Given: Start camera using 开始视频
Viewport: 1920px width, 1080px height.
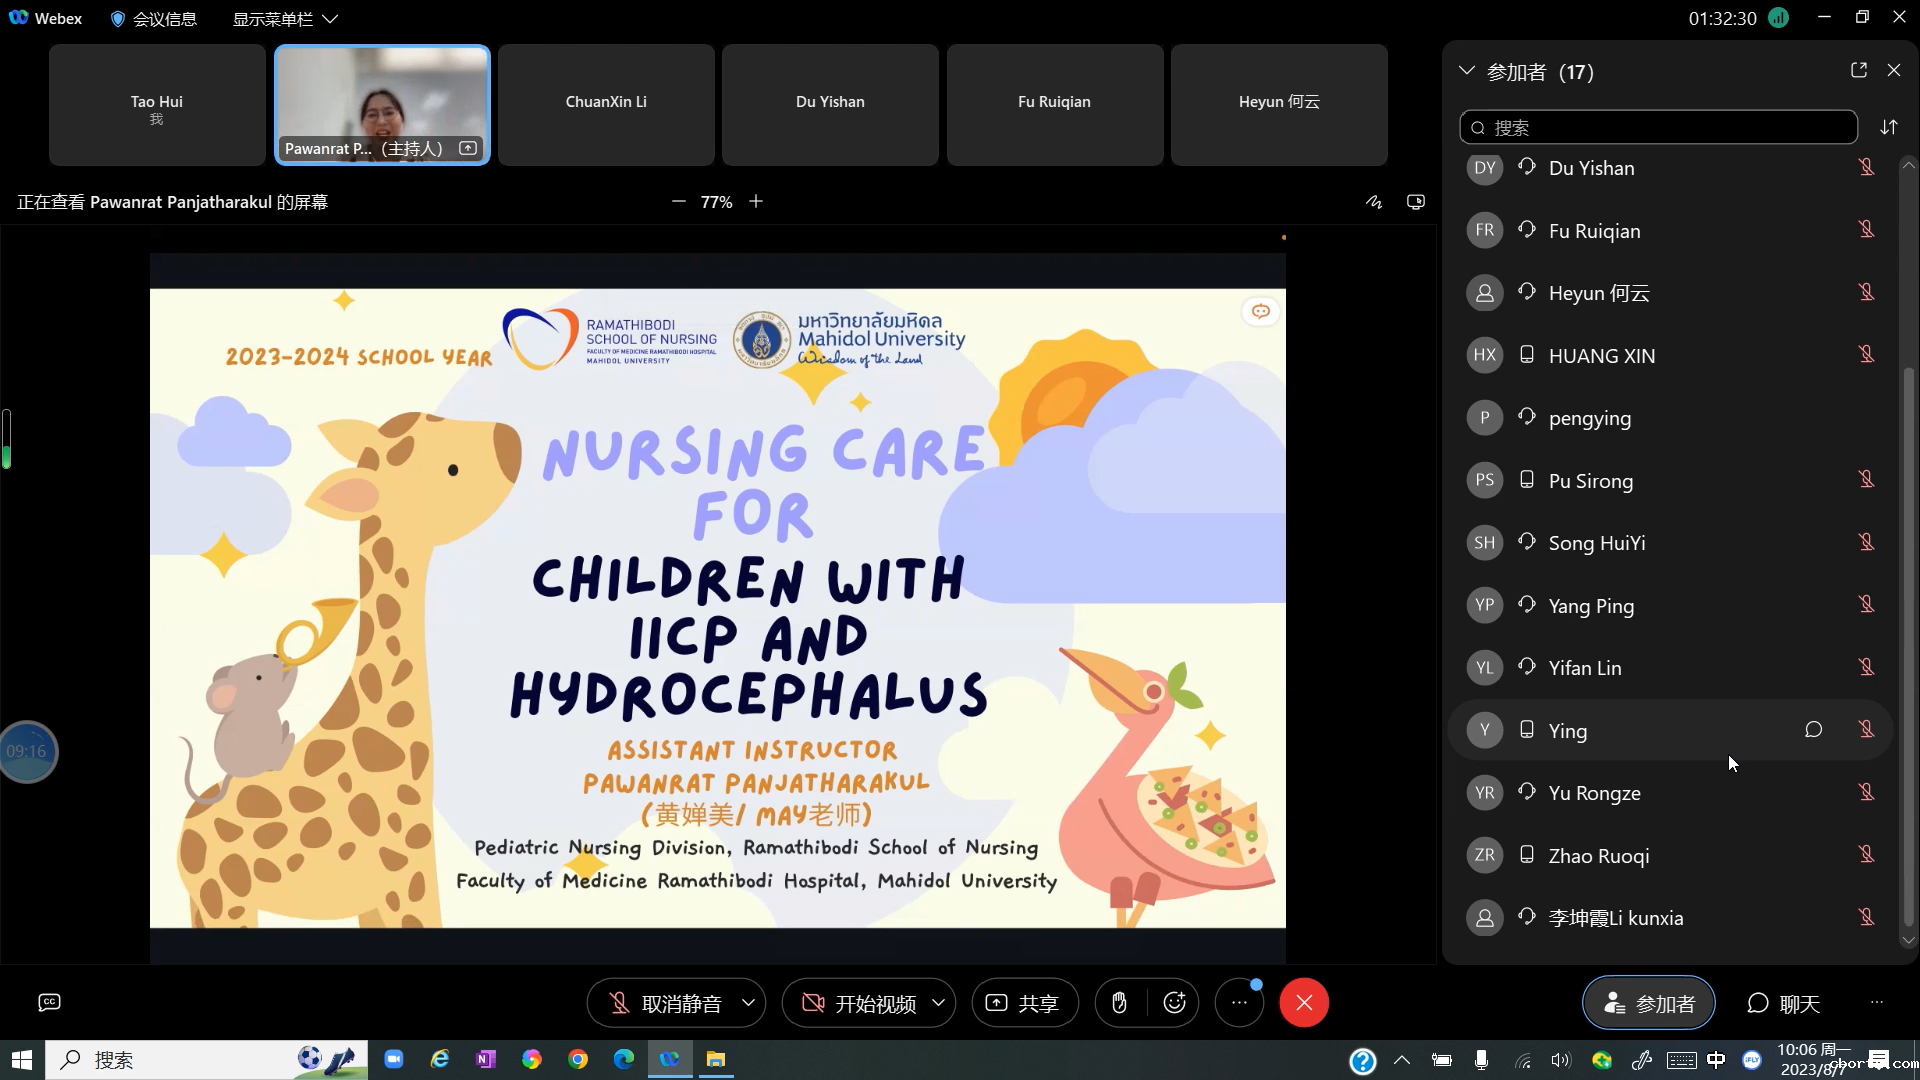Looking at the screenshot, I should pyautogui.click(x=860, y=1003).
